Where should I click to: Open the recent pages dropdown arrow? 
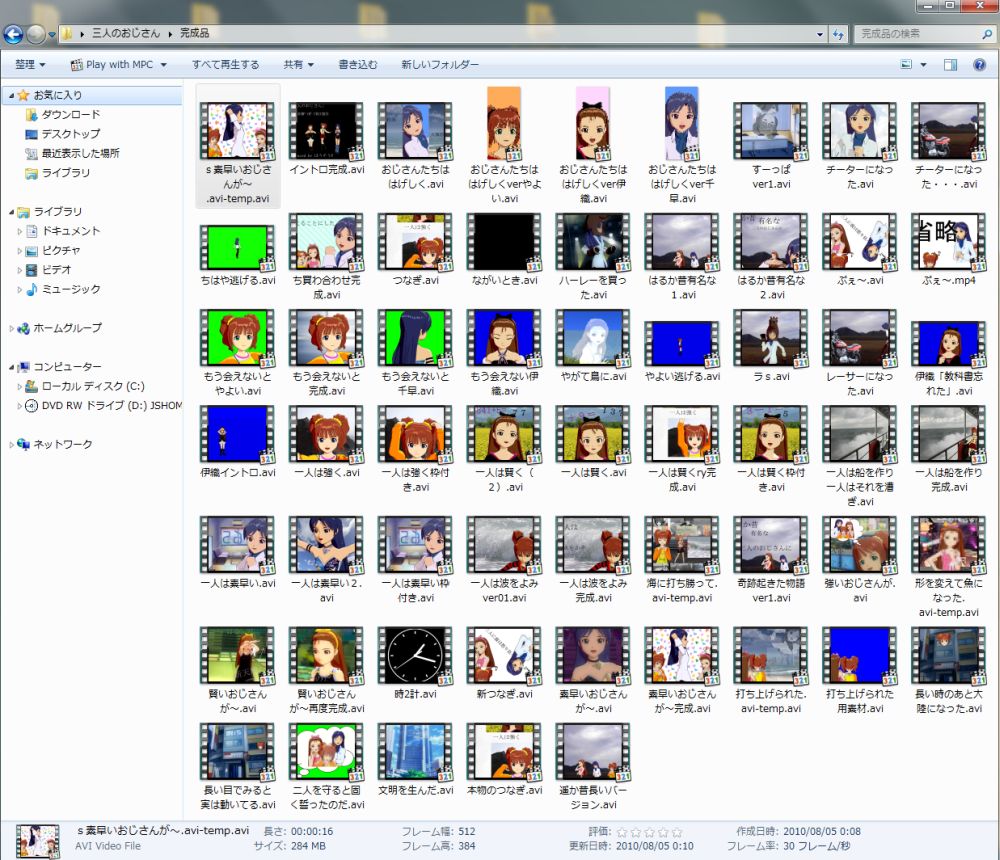point(52,34)
